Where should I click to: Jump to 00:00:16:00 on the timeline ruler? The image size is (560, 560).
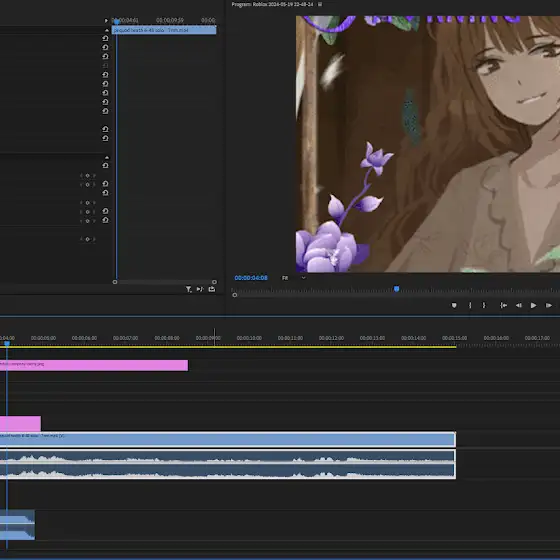point(496,338)
